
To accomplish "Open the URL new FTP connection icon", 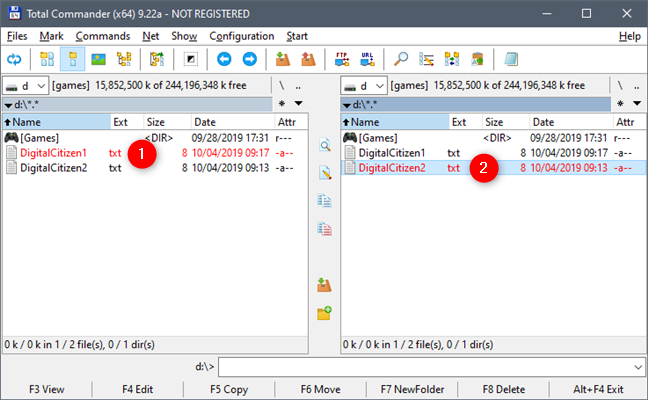I will click(x=367, y=60).
